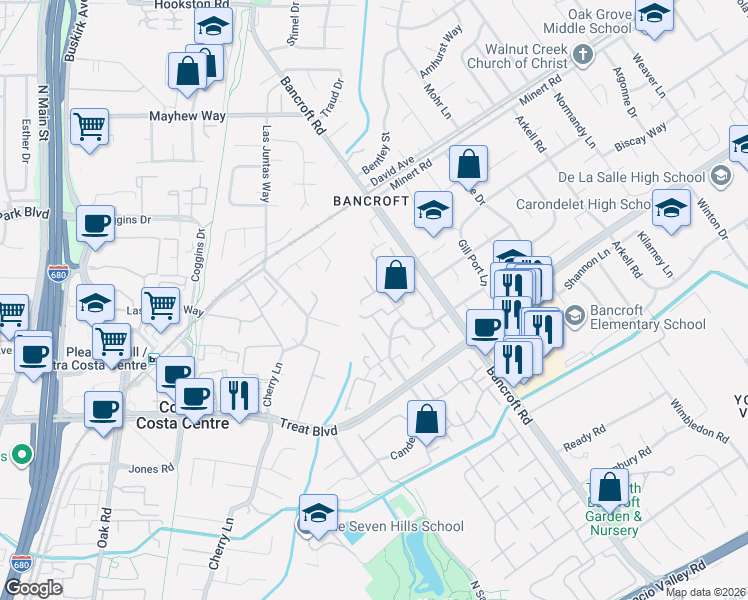Screen dimensions: 748x600
Task: Click the school marker next to BANCROFT label
Action: pyautogui.click(x=433, y=211)
